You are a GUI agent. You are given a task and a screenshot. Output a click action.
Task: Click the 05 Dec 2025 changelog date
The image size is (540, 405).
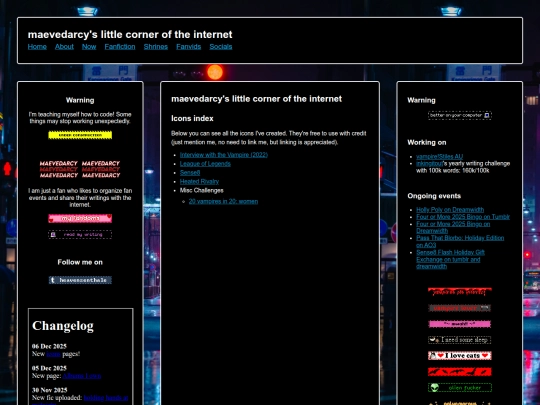click(x=49, y=368)
